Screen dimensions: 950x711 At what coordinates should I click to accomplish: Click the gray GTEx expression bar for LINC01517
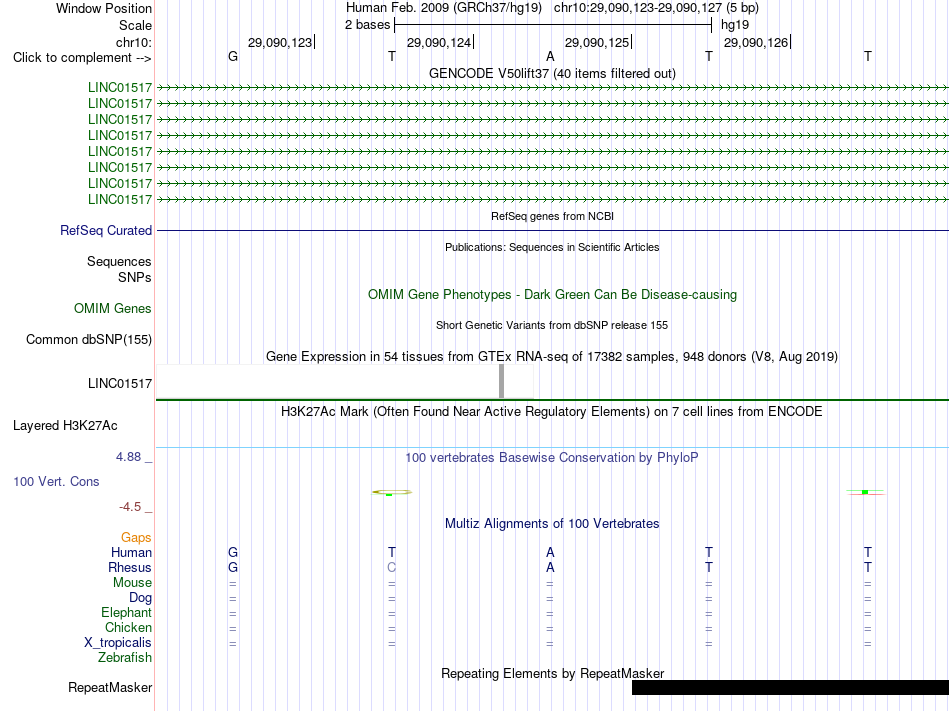click(x=501, y=381)
